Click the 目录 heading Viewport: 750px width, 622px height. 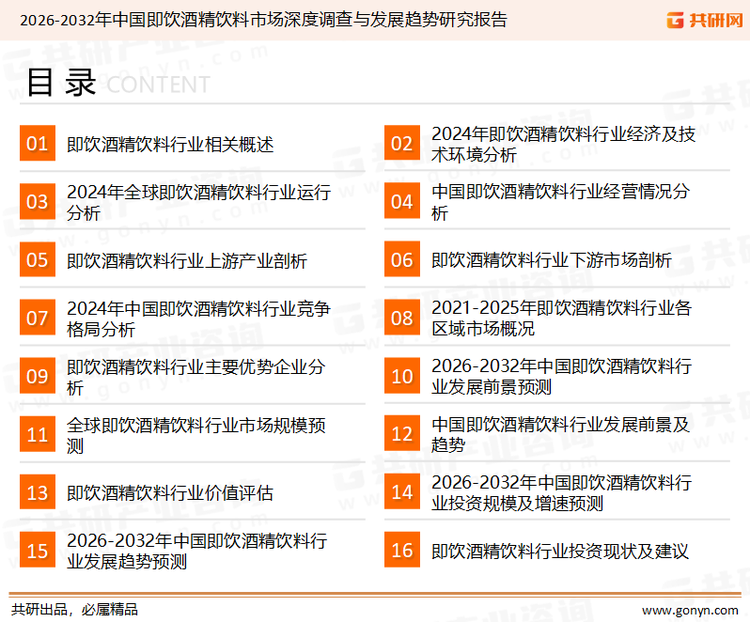(x=61, y=83)
